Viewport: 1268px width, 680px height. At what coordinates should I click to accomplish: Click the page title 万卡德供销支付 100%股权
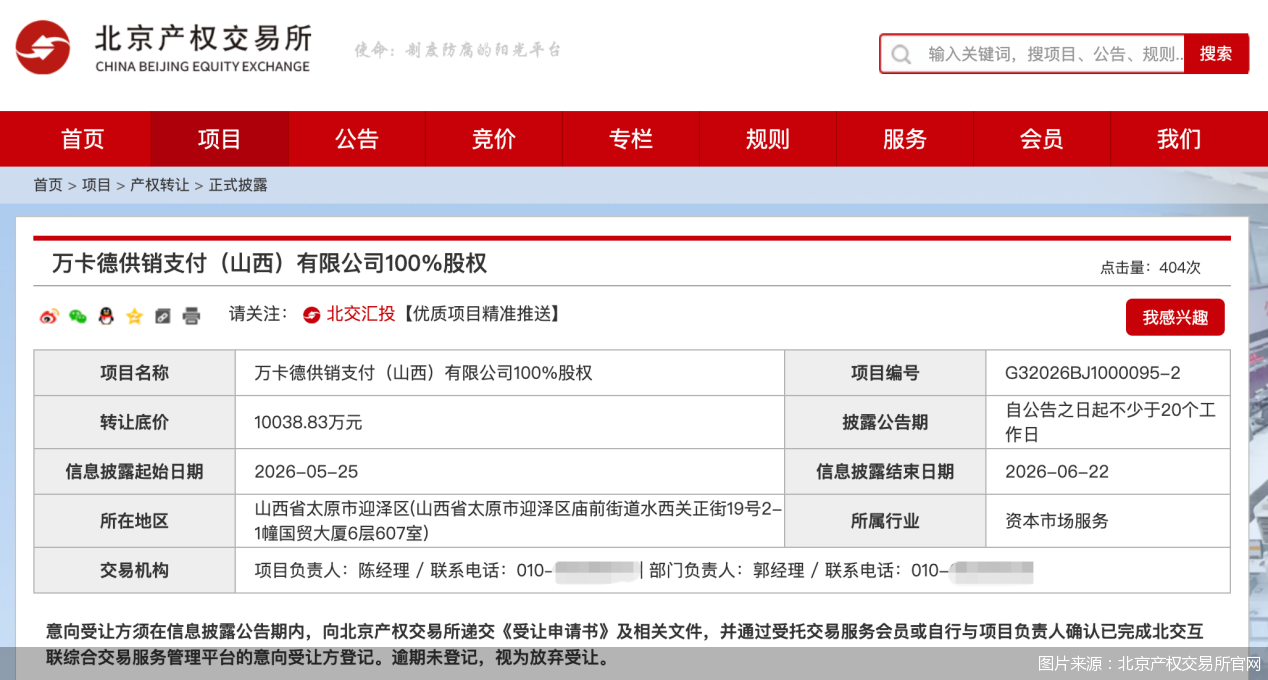click(270, 263)
